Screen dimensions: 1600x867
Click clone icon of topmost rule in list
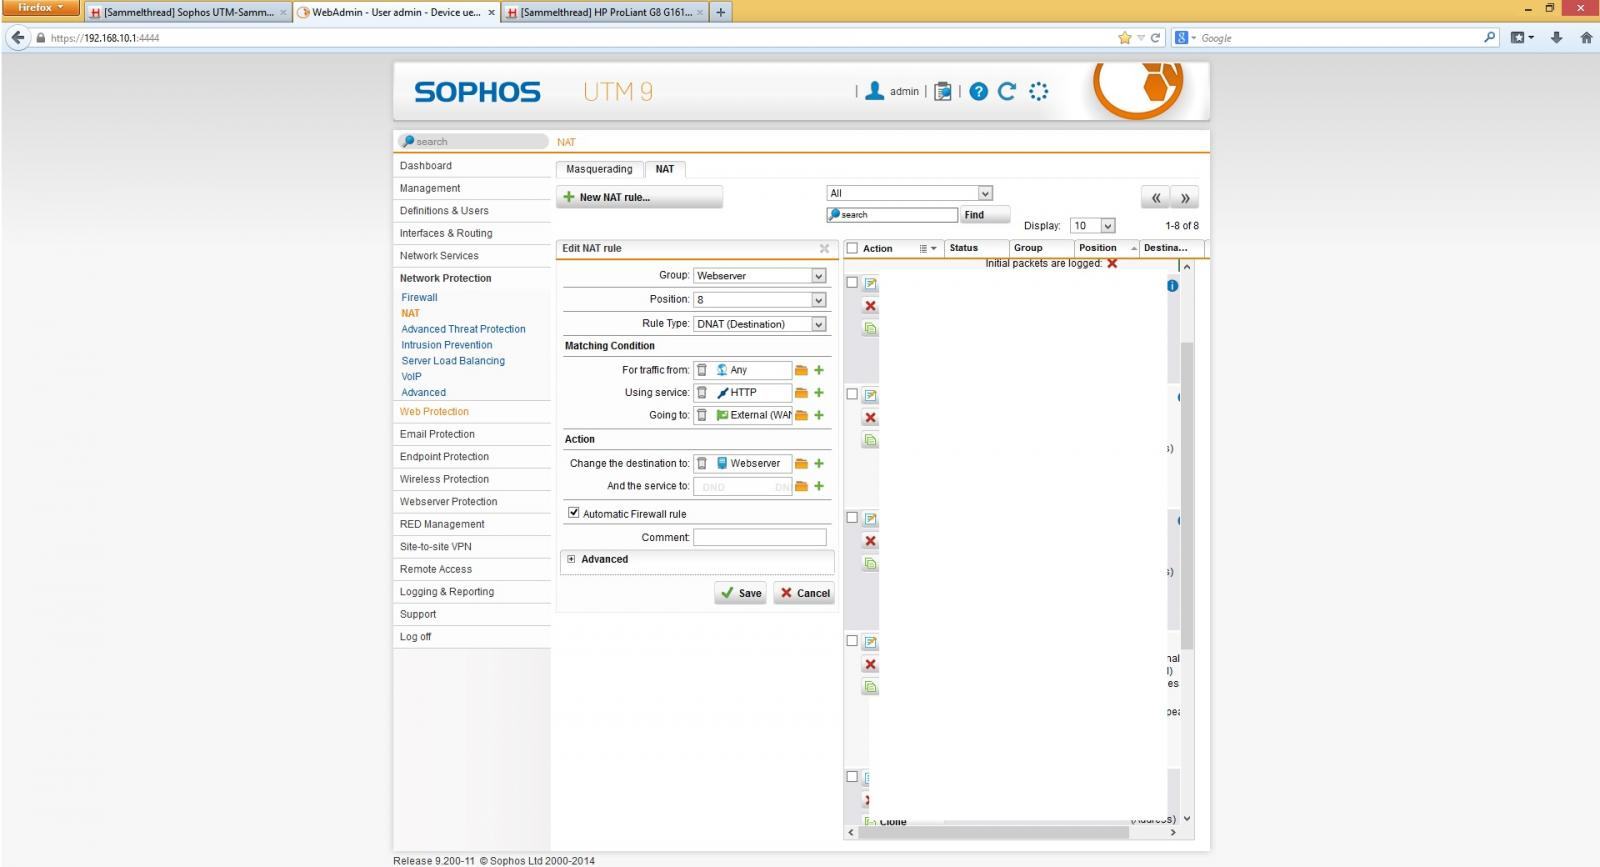pos(870,328)
